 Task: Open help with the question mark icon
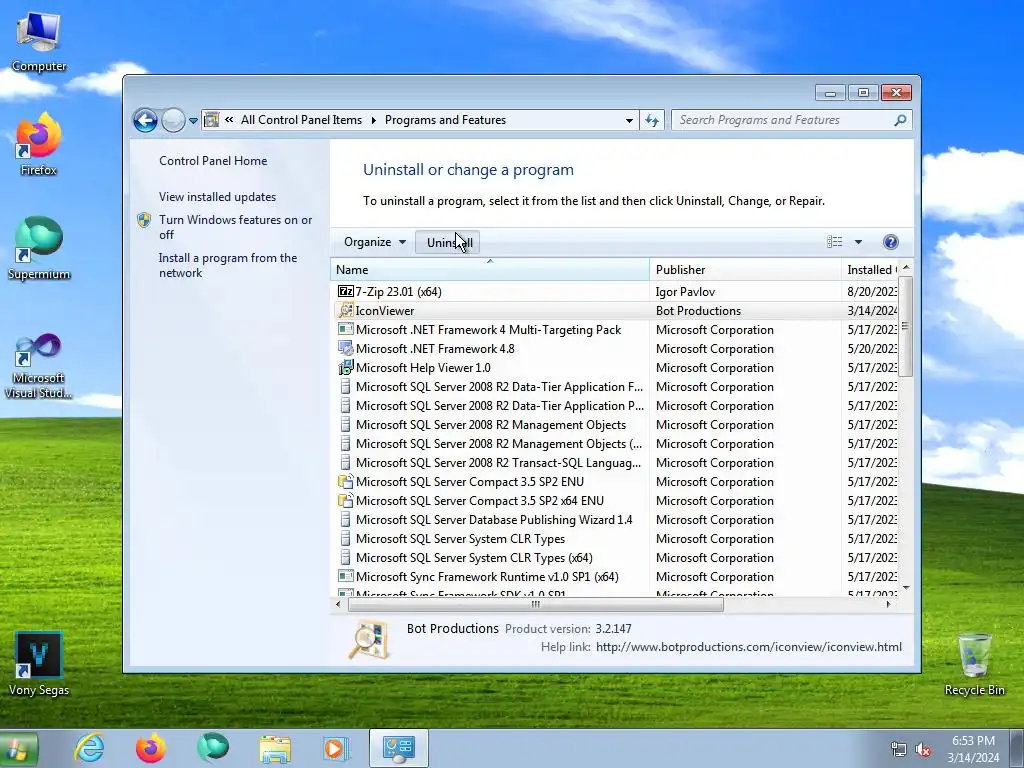[x=890, y=242]
